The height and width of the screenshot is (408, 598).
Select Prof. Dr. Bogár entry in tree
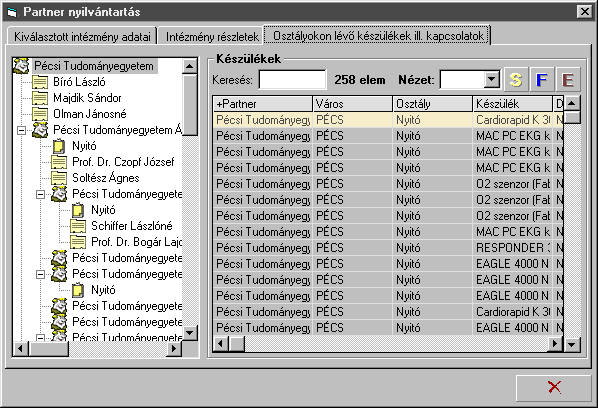(136, 242)
